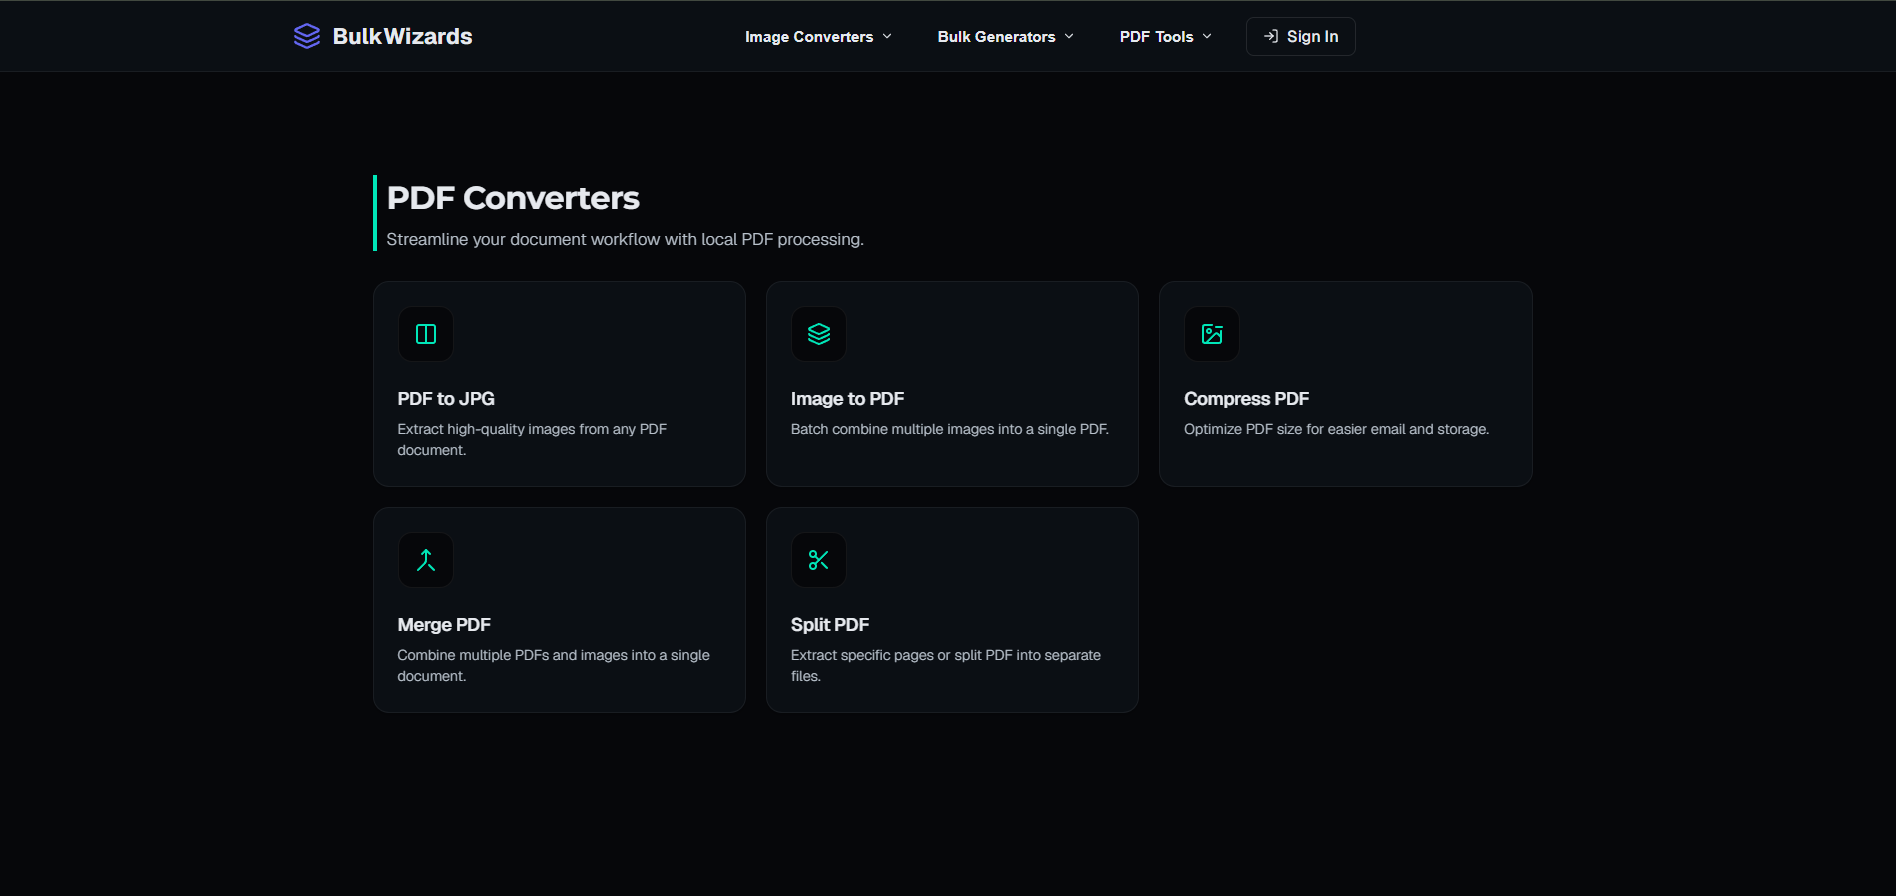Click the Split PDF scissors icon
1896x896 pixels.
[x=819, y=560]
